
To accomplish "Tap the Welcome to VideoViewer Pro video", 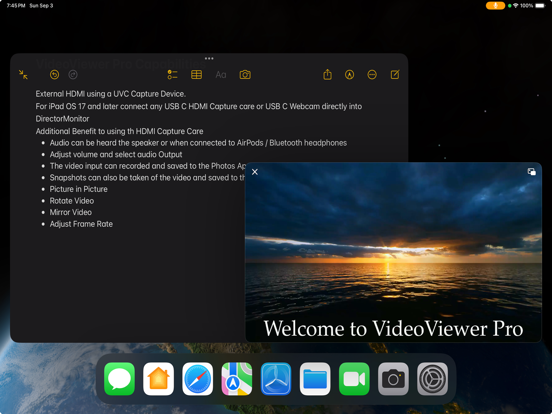I will point(393,252).
